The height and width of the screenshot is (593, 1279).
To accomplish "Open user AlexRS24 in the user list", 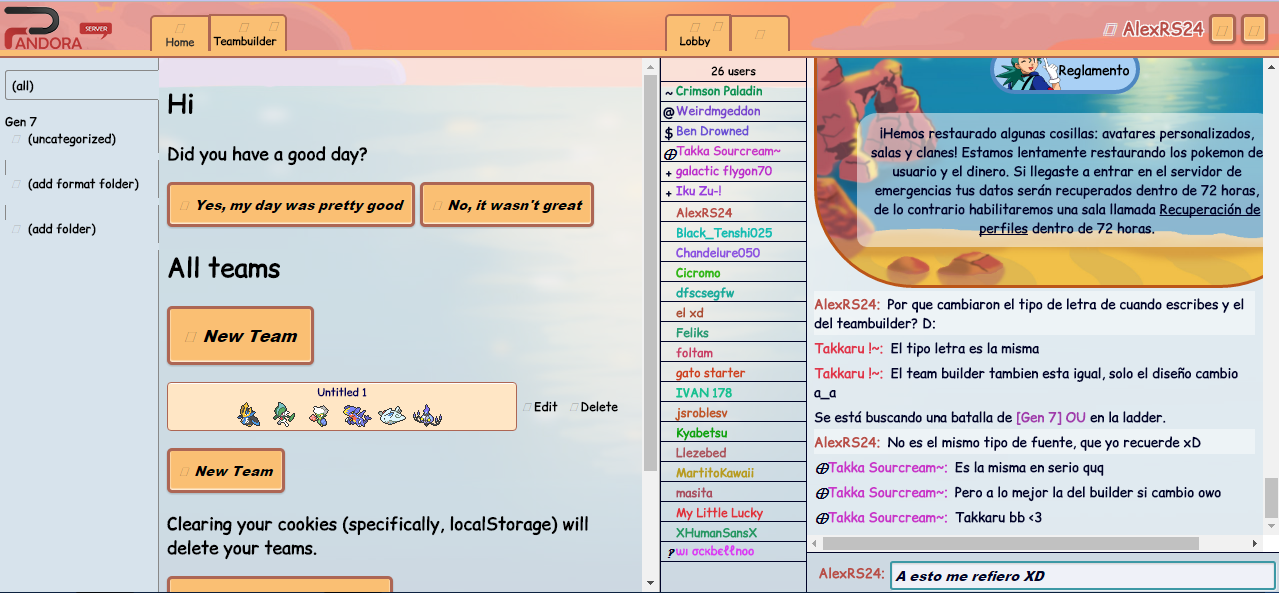I will tap(733, 213).
